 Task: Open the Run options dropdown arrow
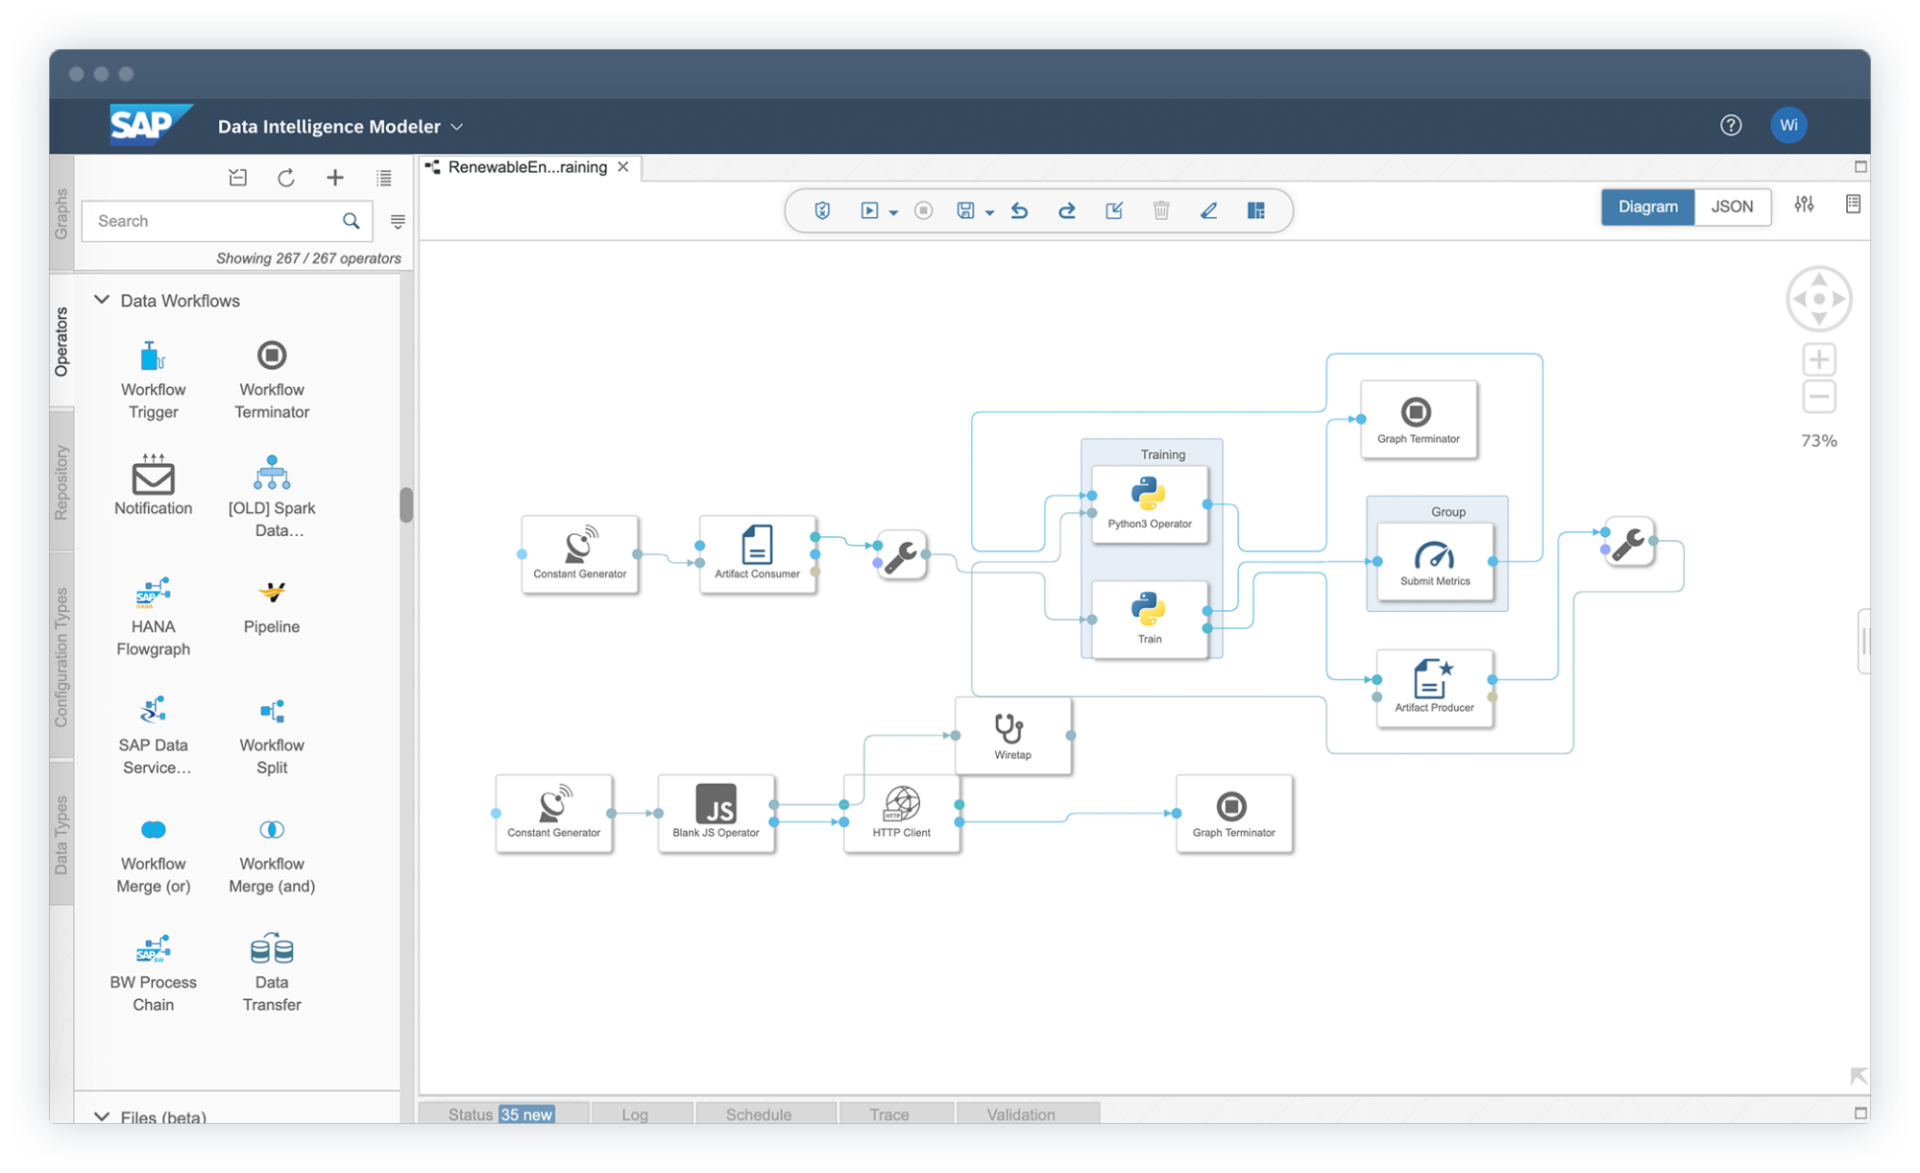[893, 212]
